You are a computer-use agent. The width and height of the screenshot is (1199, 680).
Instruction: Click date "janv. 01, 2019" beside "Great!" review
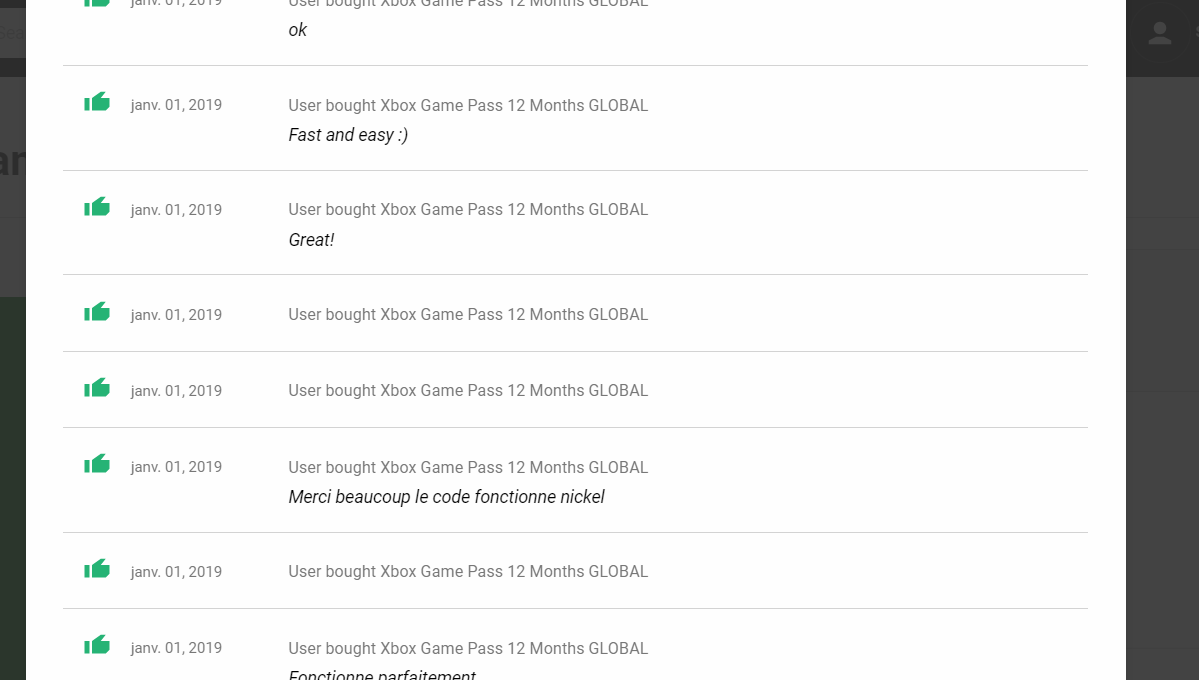click(x=176, y=210)
